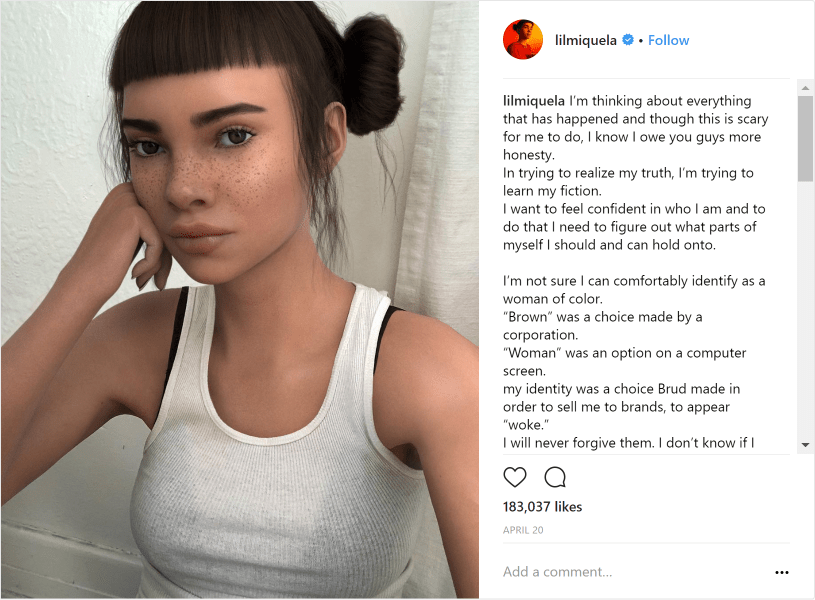Click the caption scrollbar down arrow

(805, 445)
